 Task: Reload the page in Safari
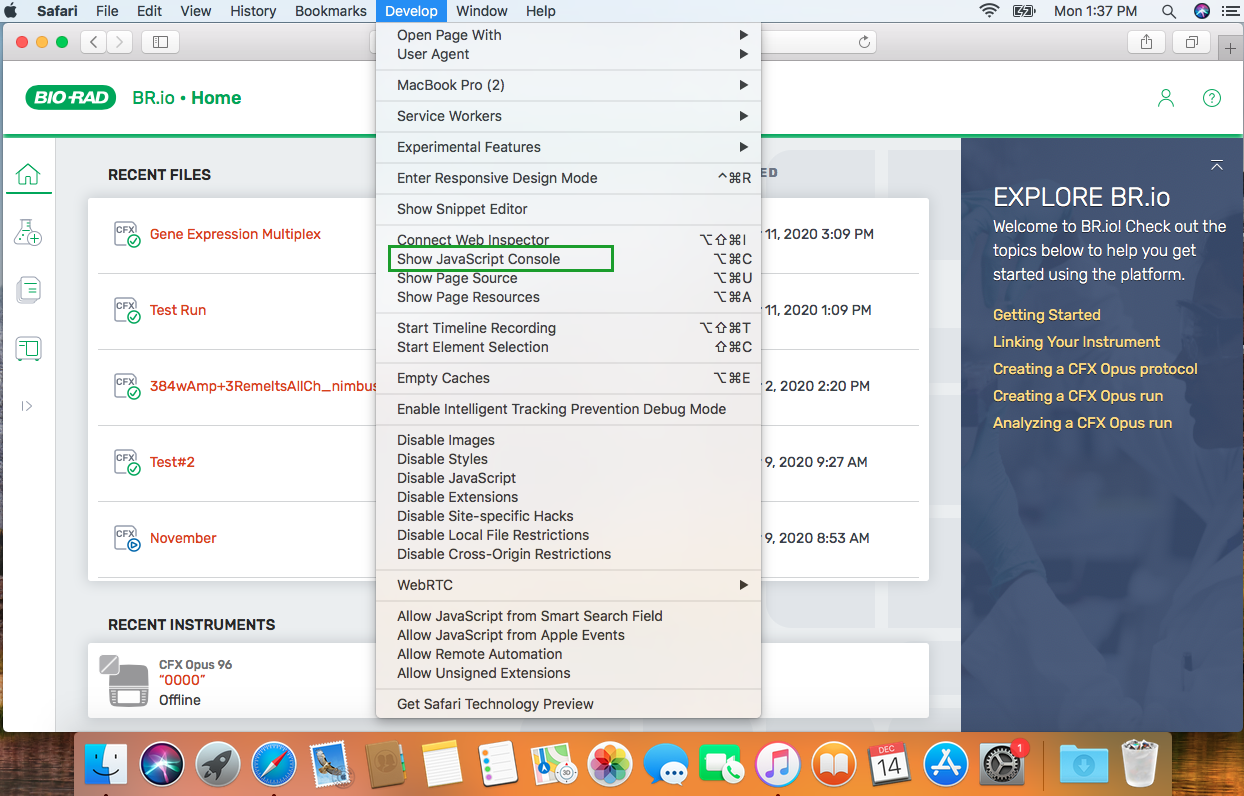pyautogui.click(x=865, y=42)
